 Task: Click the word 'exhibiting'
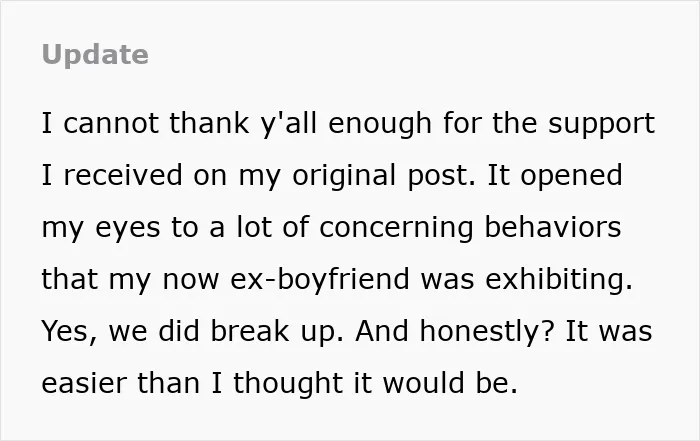click(x=559, y=281)
